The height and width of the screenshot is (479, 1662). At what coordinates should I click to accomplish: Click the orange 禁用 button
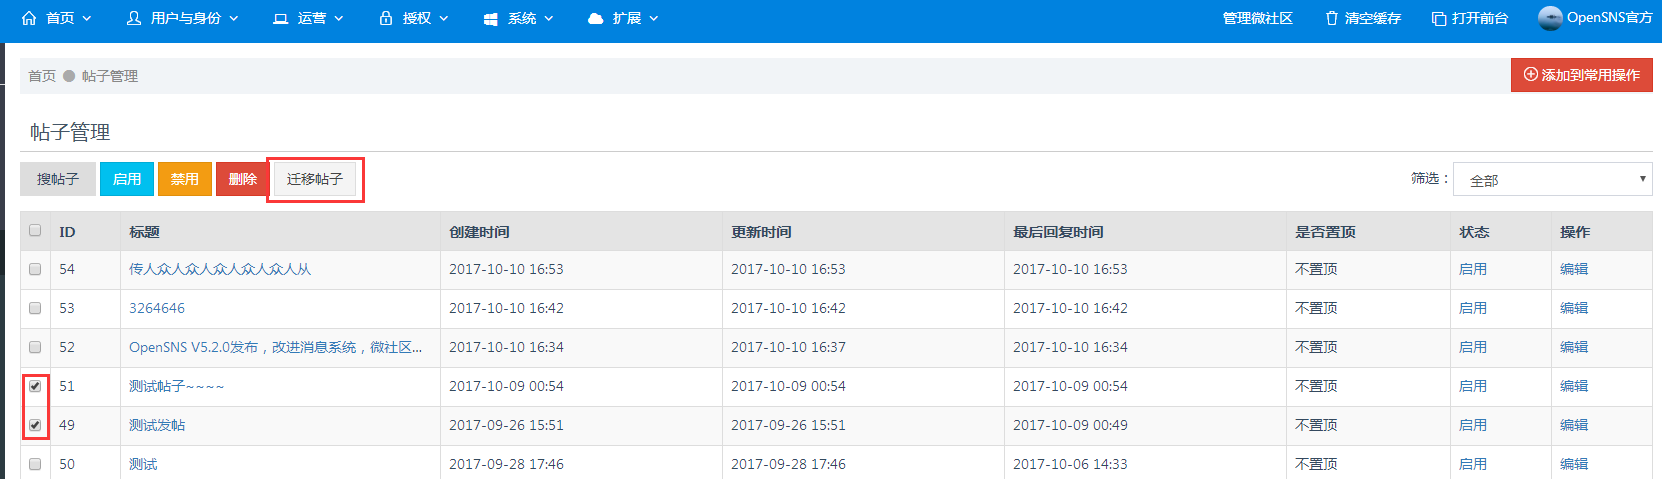185,179
